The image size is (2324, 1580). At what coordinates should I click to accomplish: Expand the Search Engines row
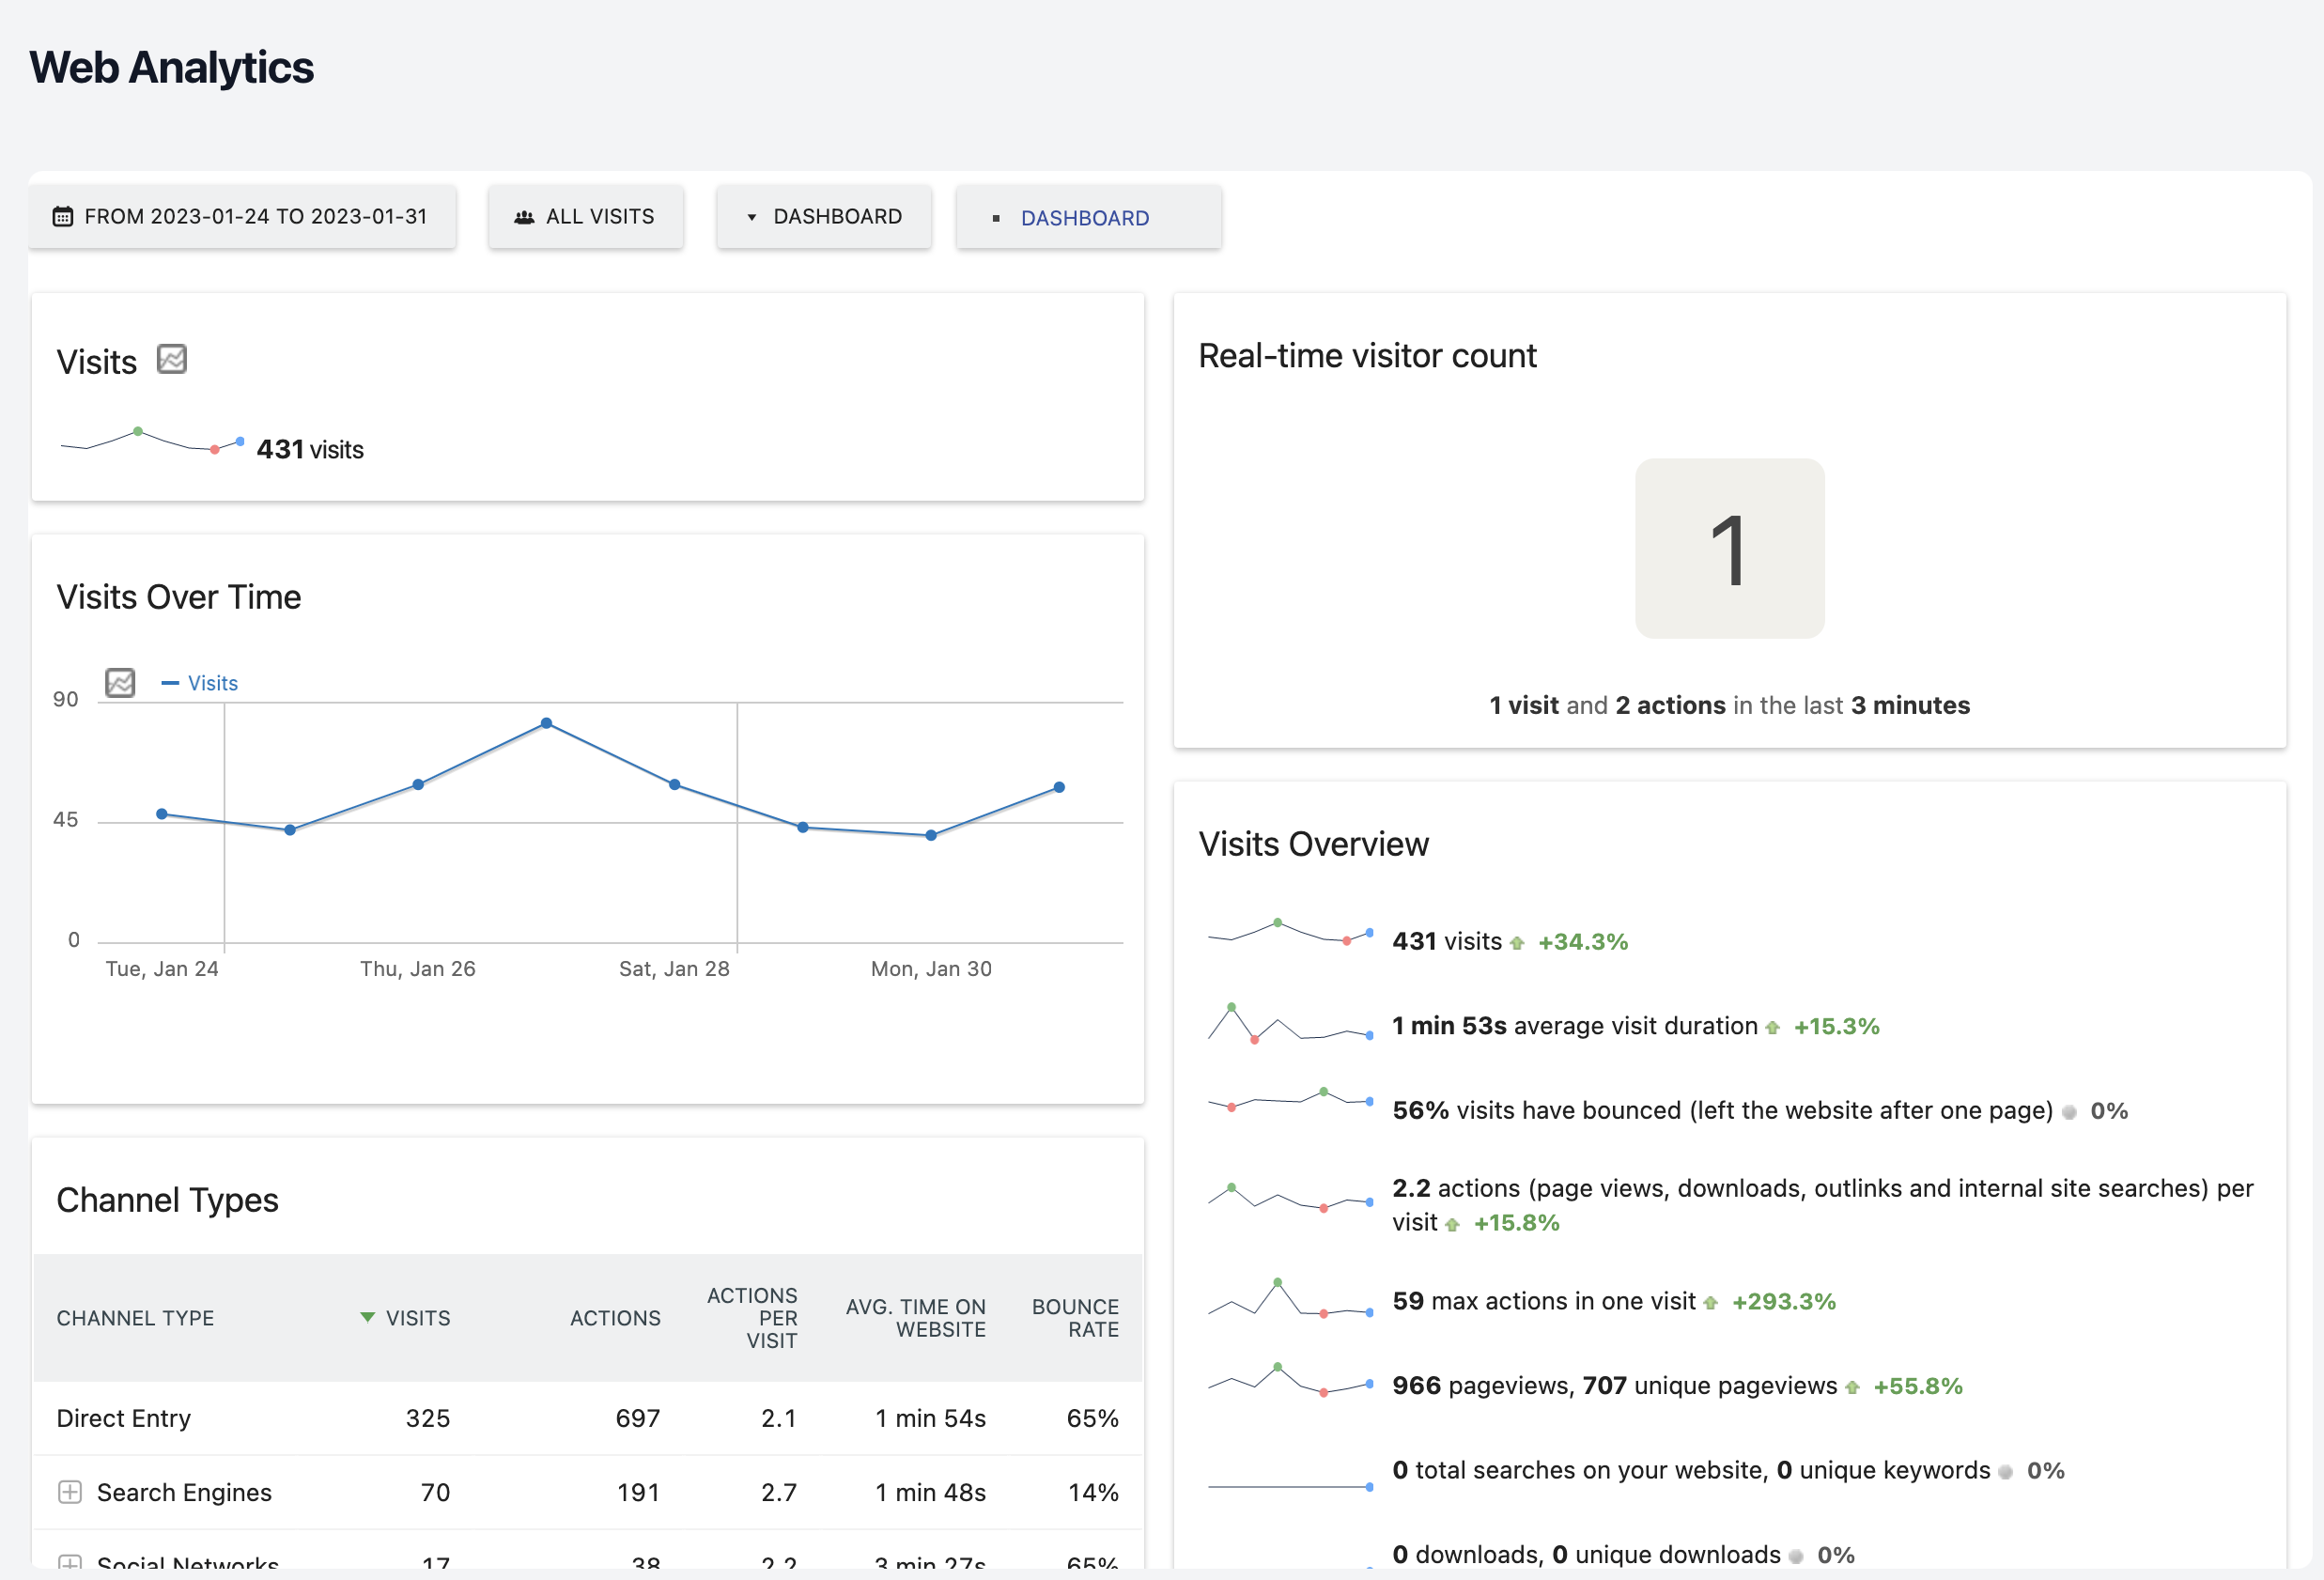point(70,1492)
